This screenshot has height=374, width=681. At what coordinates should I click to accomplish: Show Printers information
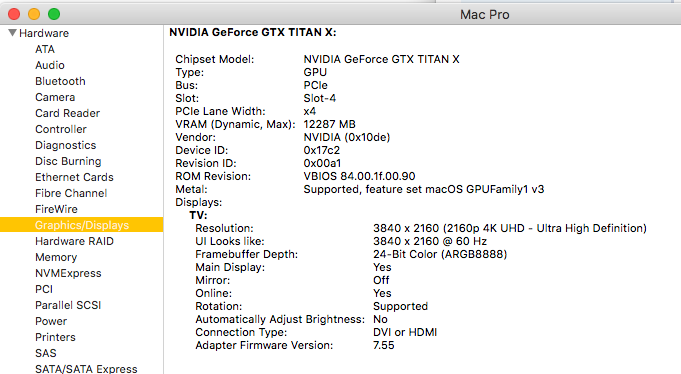(x=55, y=337)
